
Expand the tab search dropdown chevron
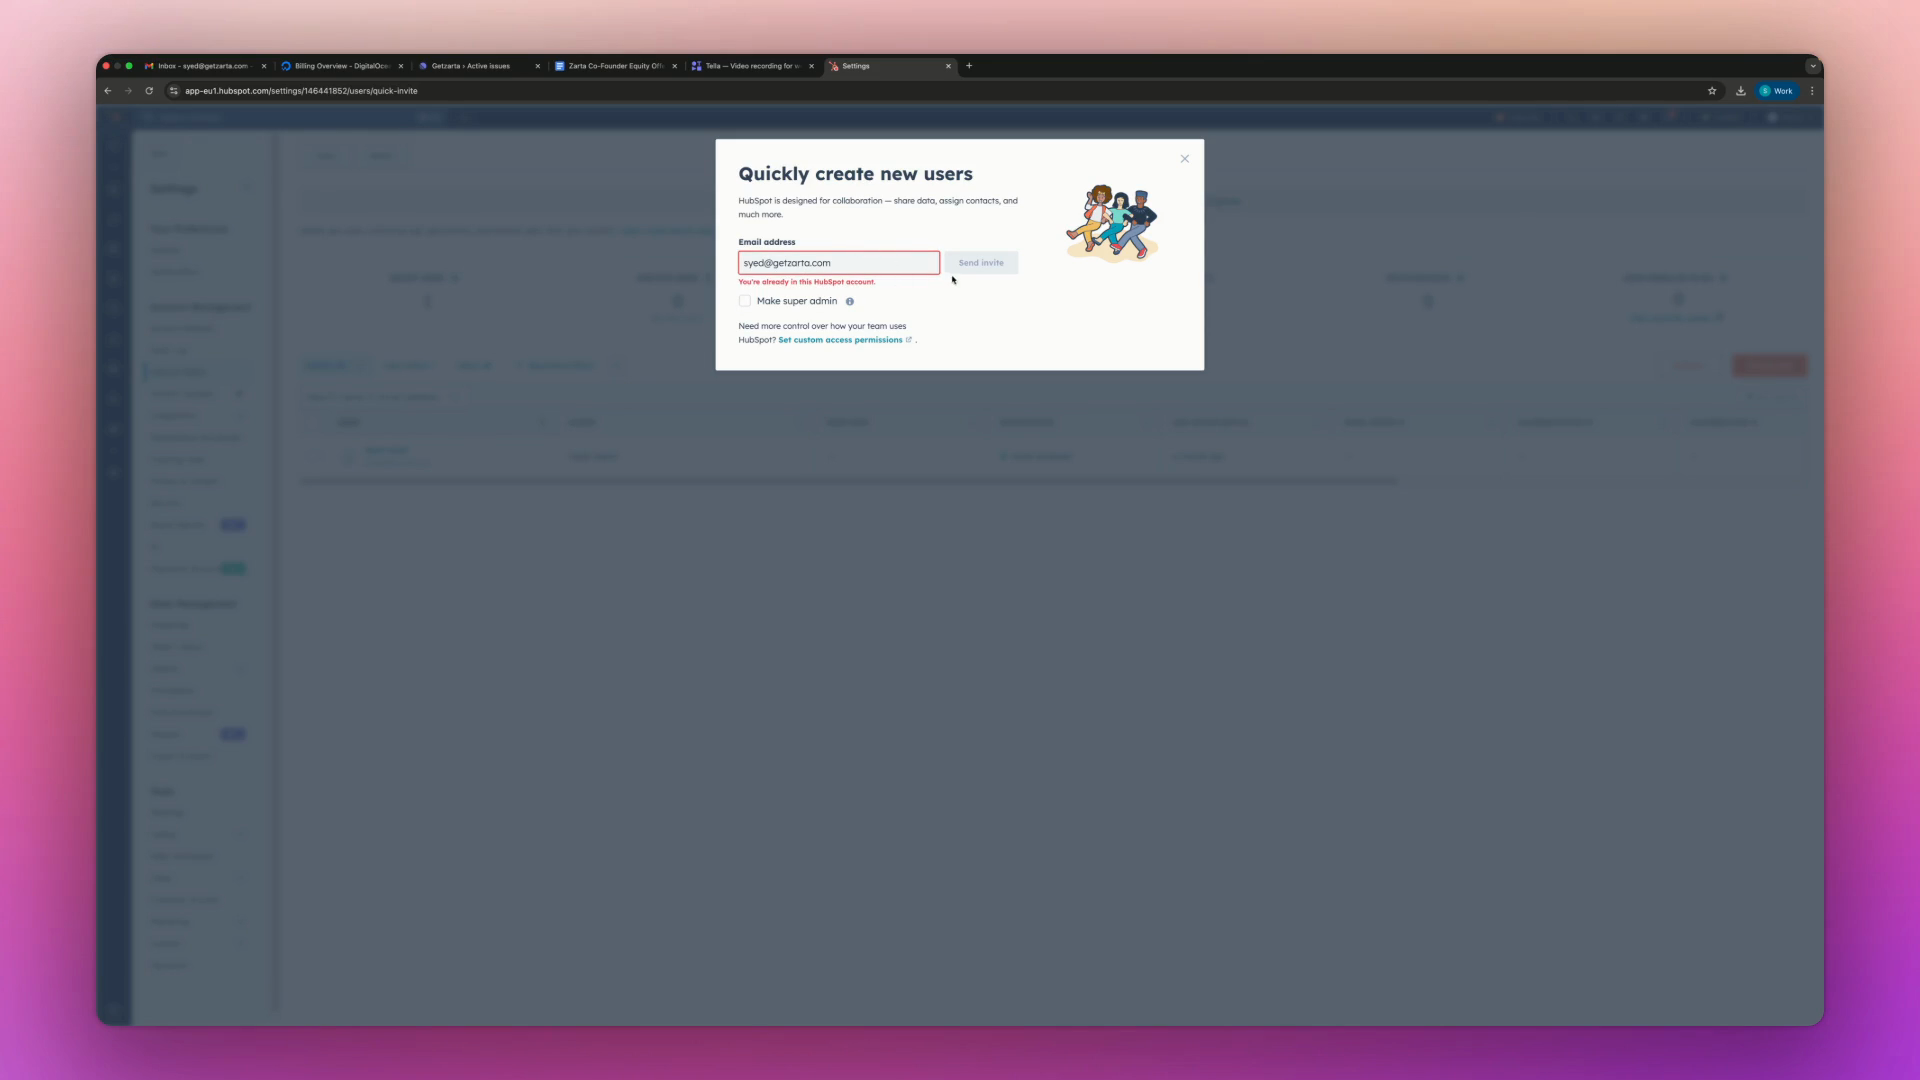coord(1813,66)
